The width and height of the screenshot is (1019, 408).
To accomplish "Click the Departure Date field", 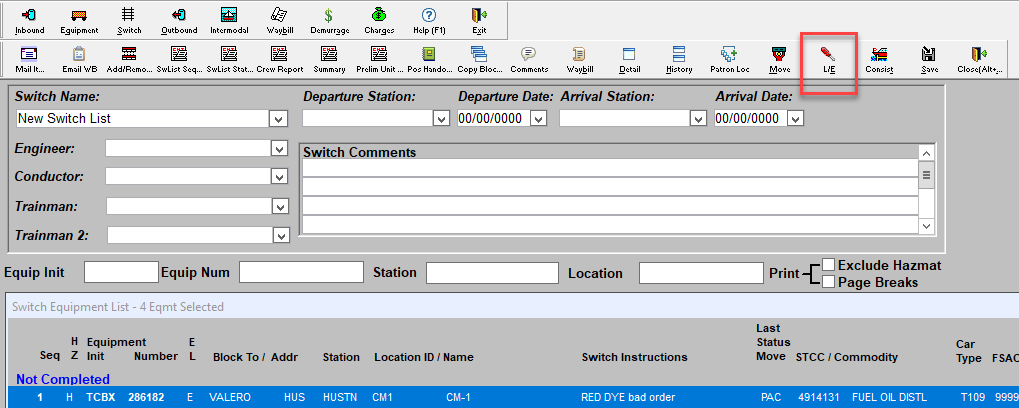I will pos(494,119).
